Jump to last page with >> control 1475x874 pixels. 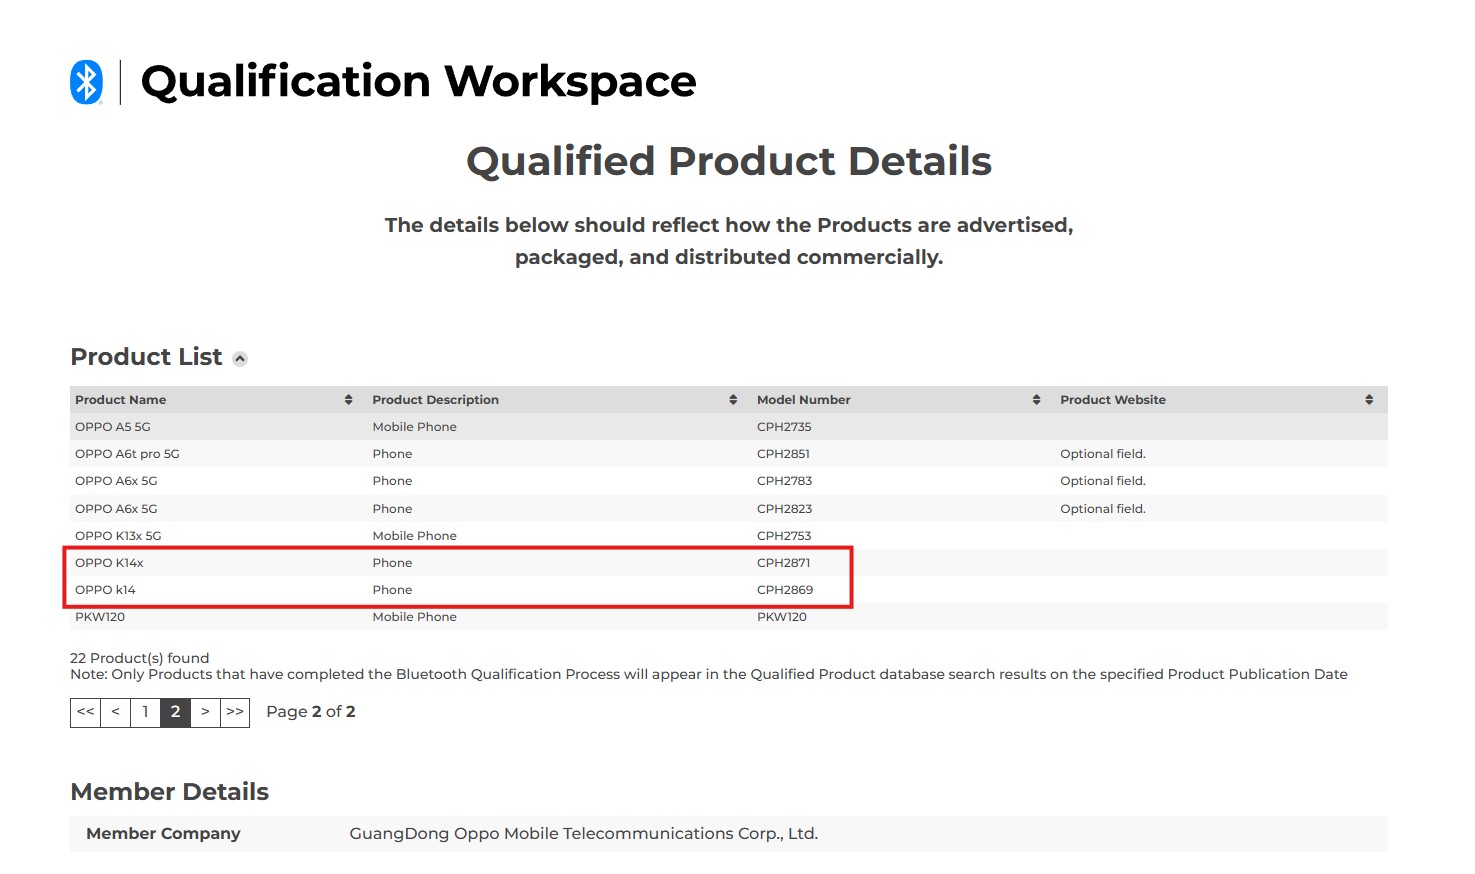236,712
